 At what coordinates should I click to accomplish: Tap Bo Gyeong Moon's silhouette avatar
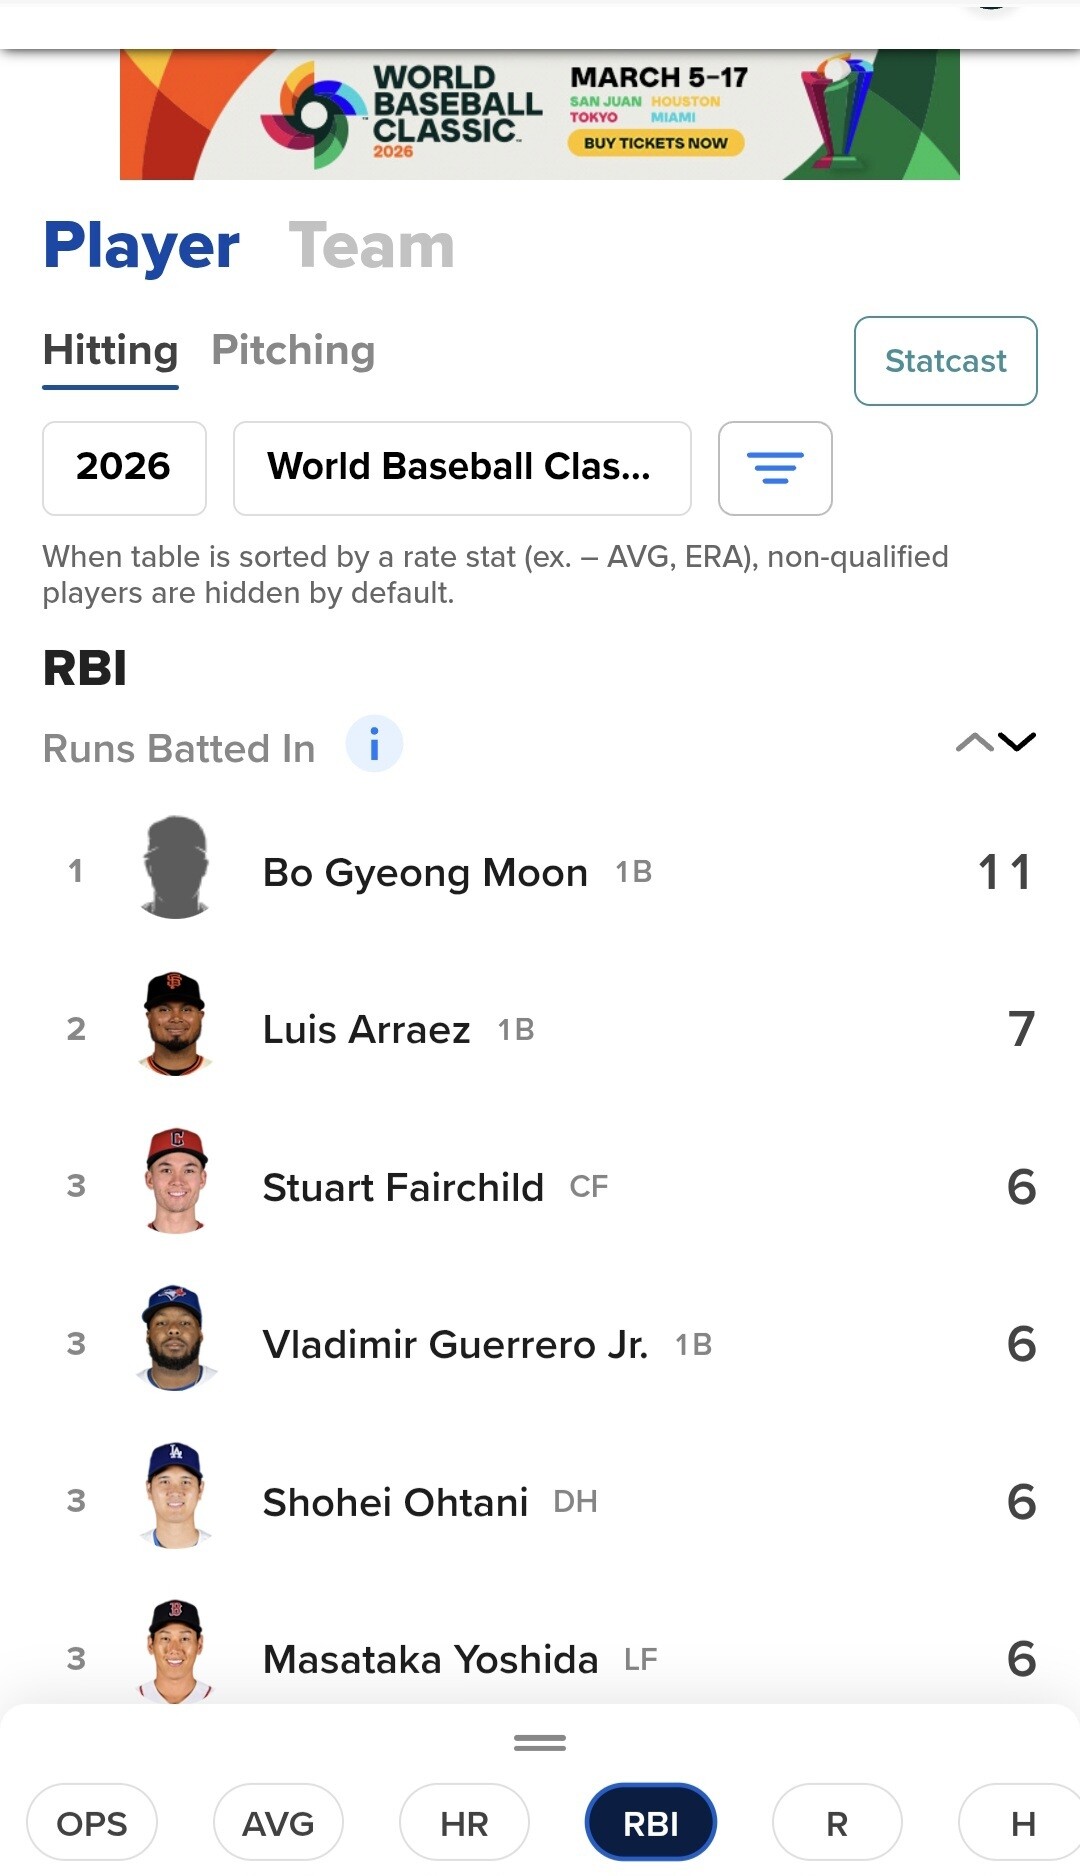point(176,868)
